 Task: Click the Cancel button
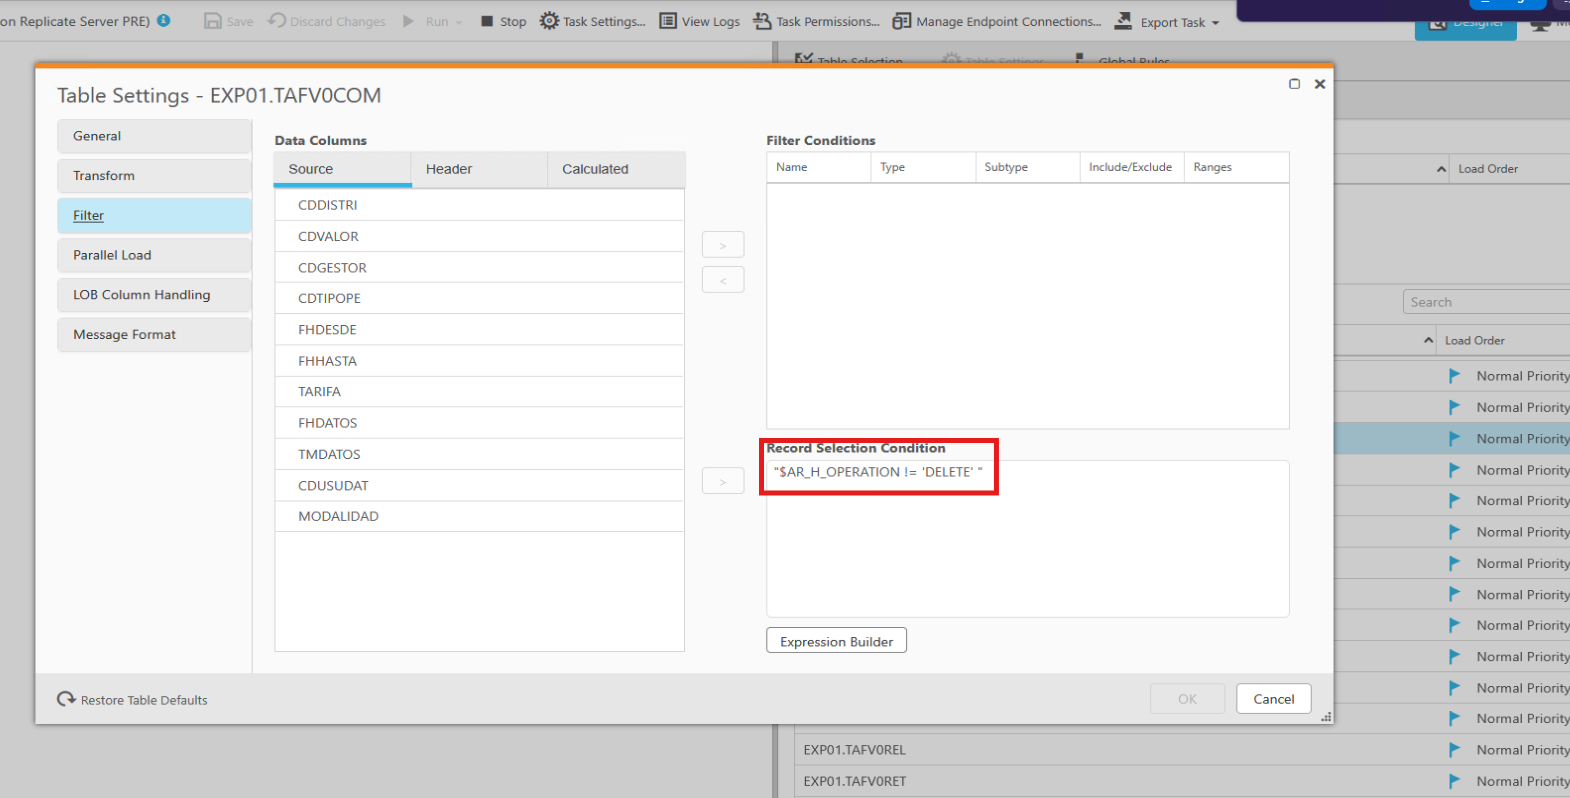click(x=1274, y=699)
